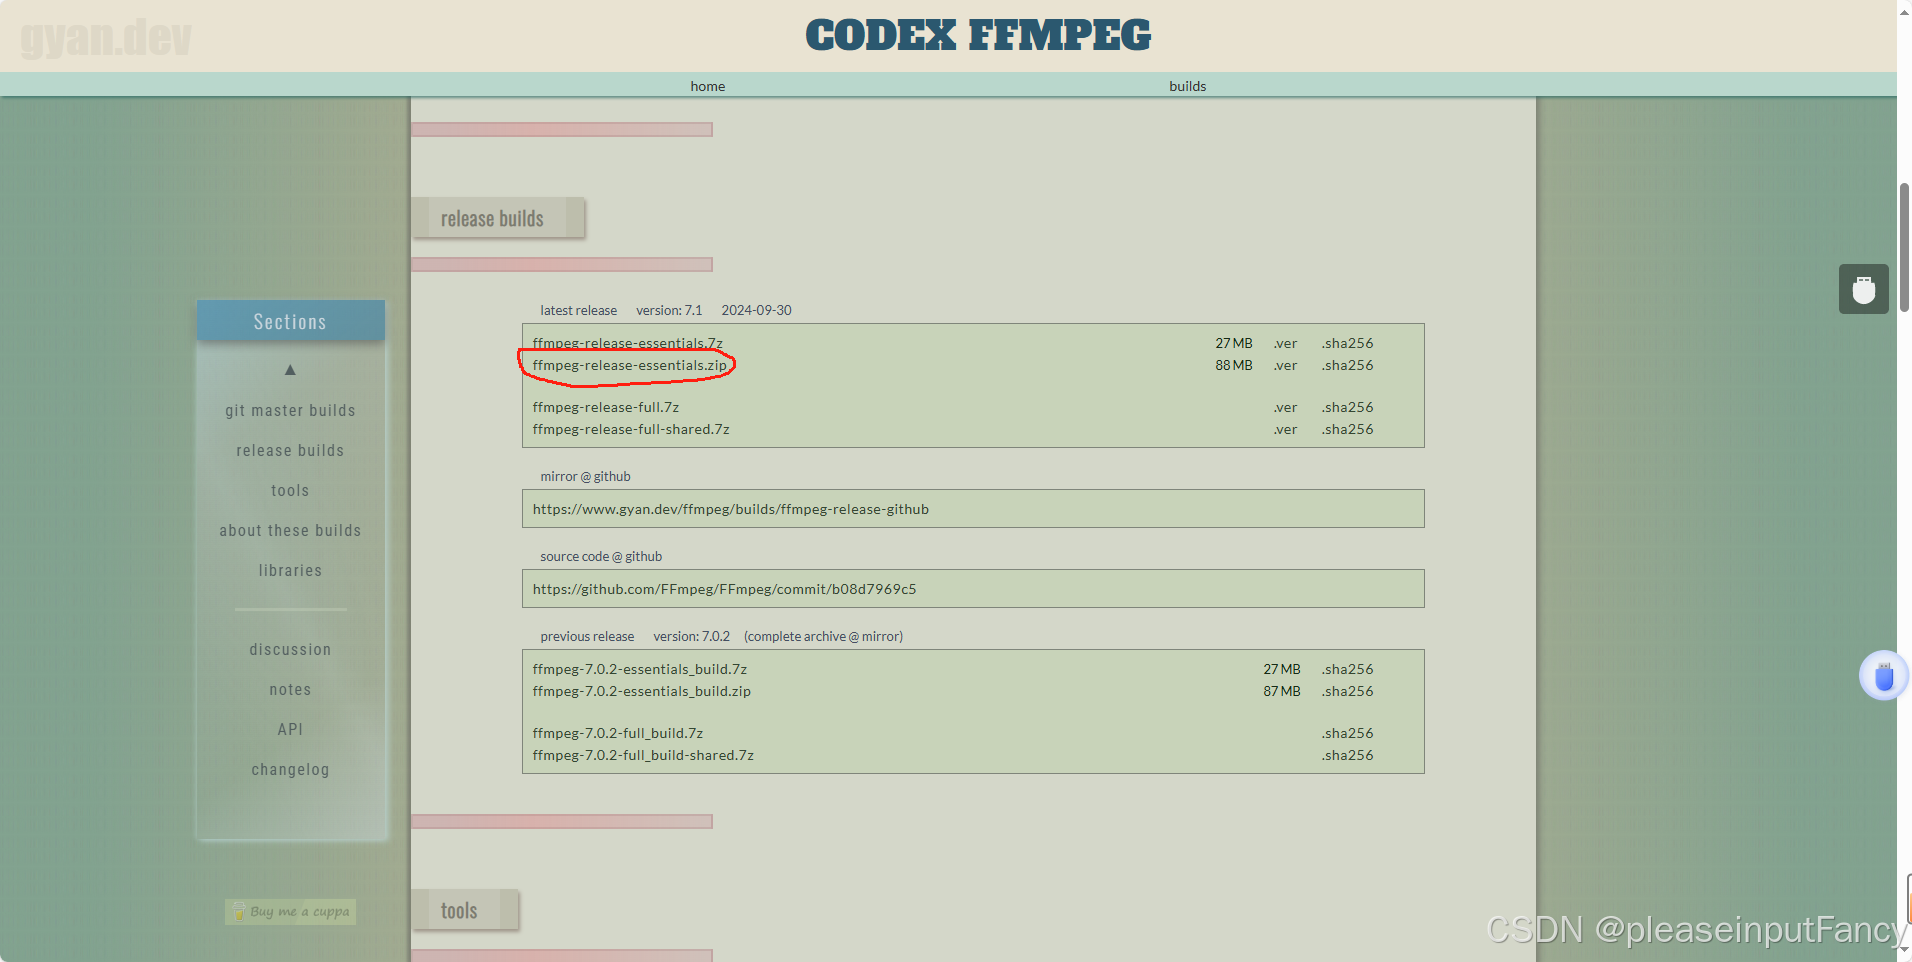Download ffmpeg-7.0.2-full_build.7z
This screenshot has height=962, width=1912.
pos(618,733)
